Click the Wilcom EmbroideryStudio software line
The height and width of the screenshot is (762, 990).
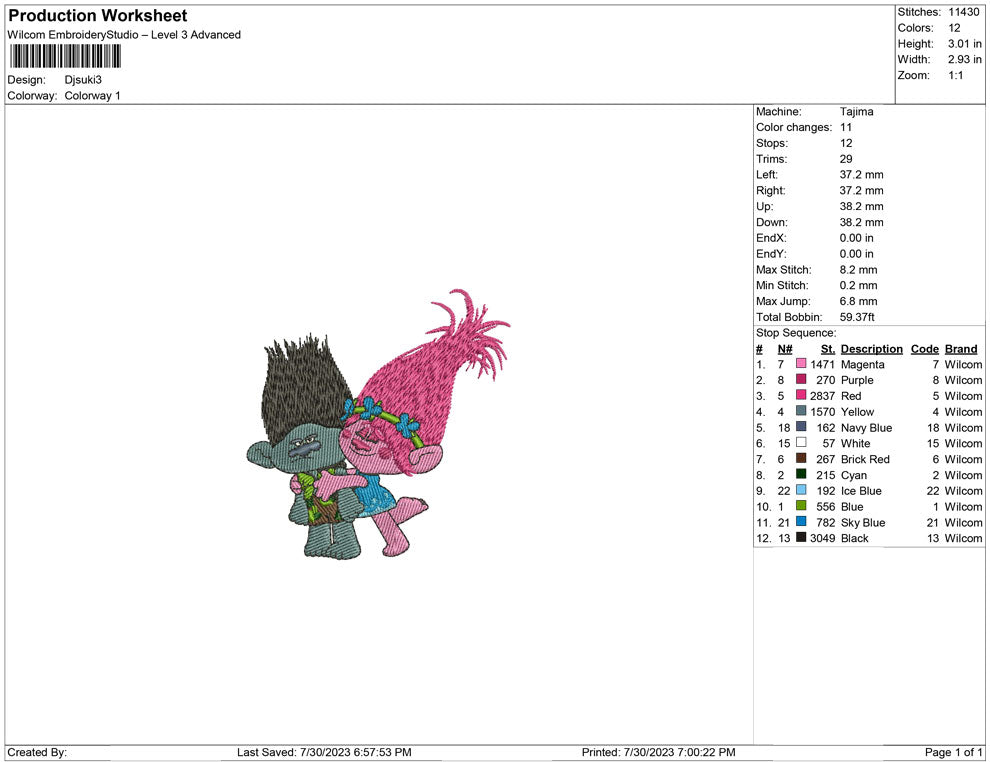coord(124,35)
